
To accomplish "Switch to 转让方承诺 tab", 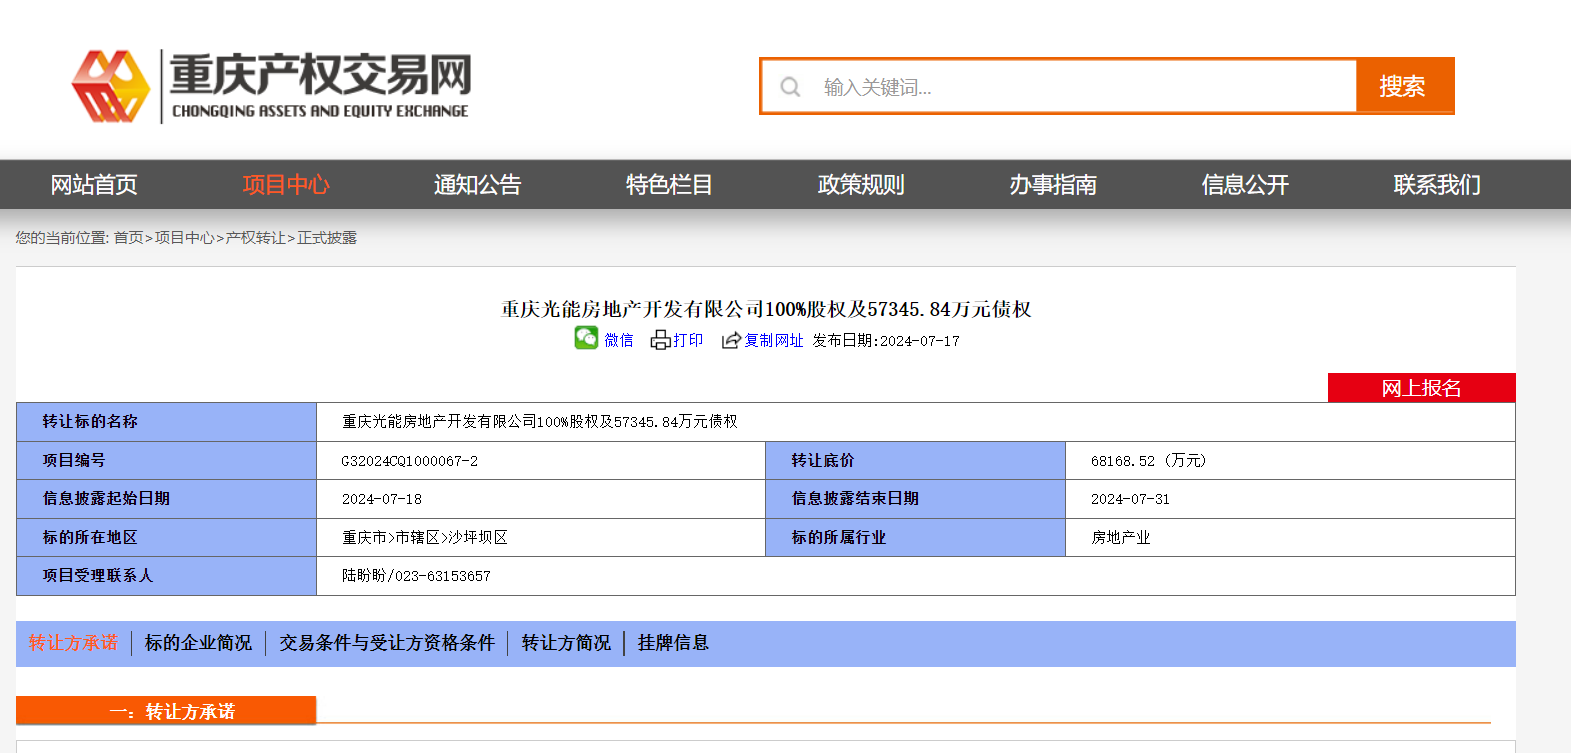I will [x=73, y=643].
